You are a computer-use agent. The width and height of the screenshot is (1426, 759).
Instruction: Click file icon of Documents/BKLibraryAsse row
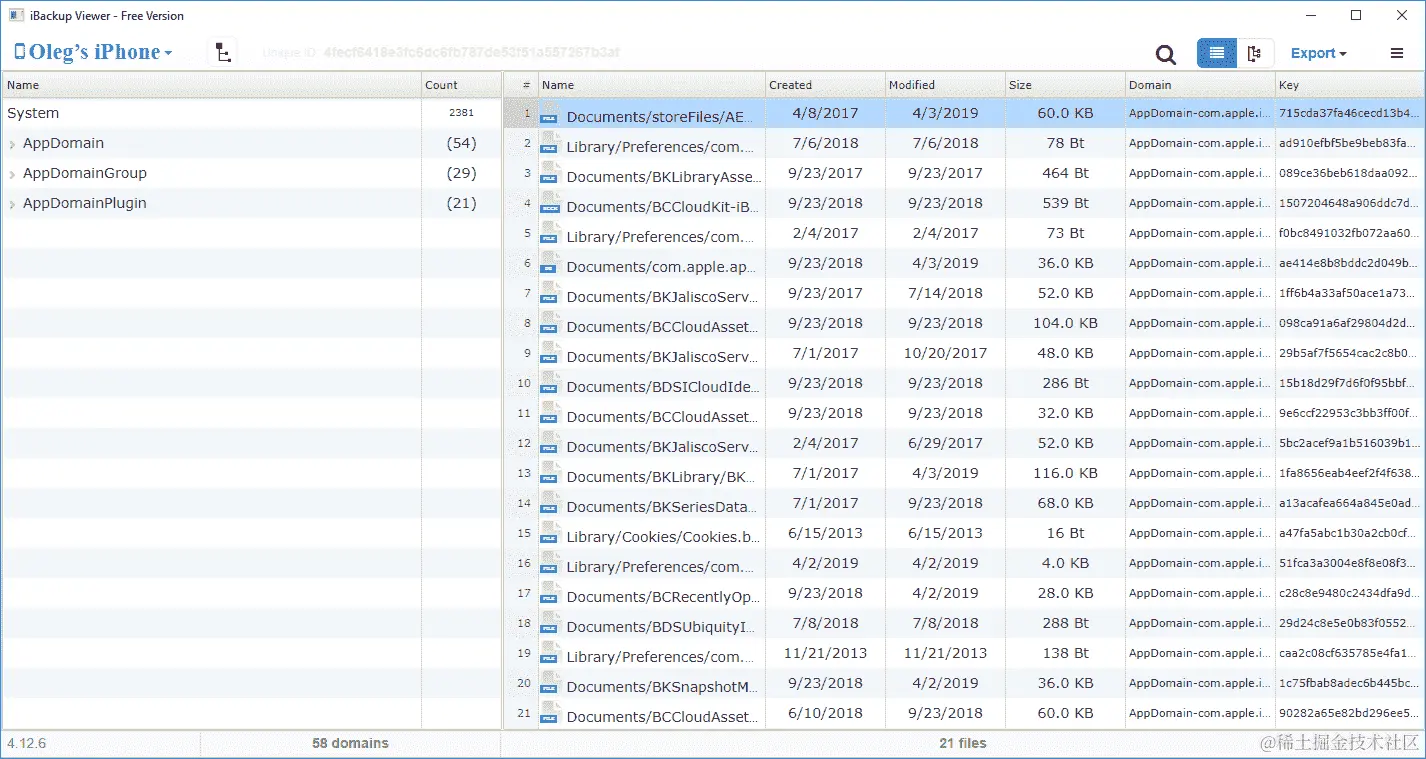[x=550, y=173]
